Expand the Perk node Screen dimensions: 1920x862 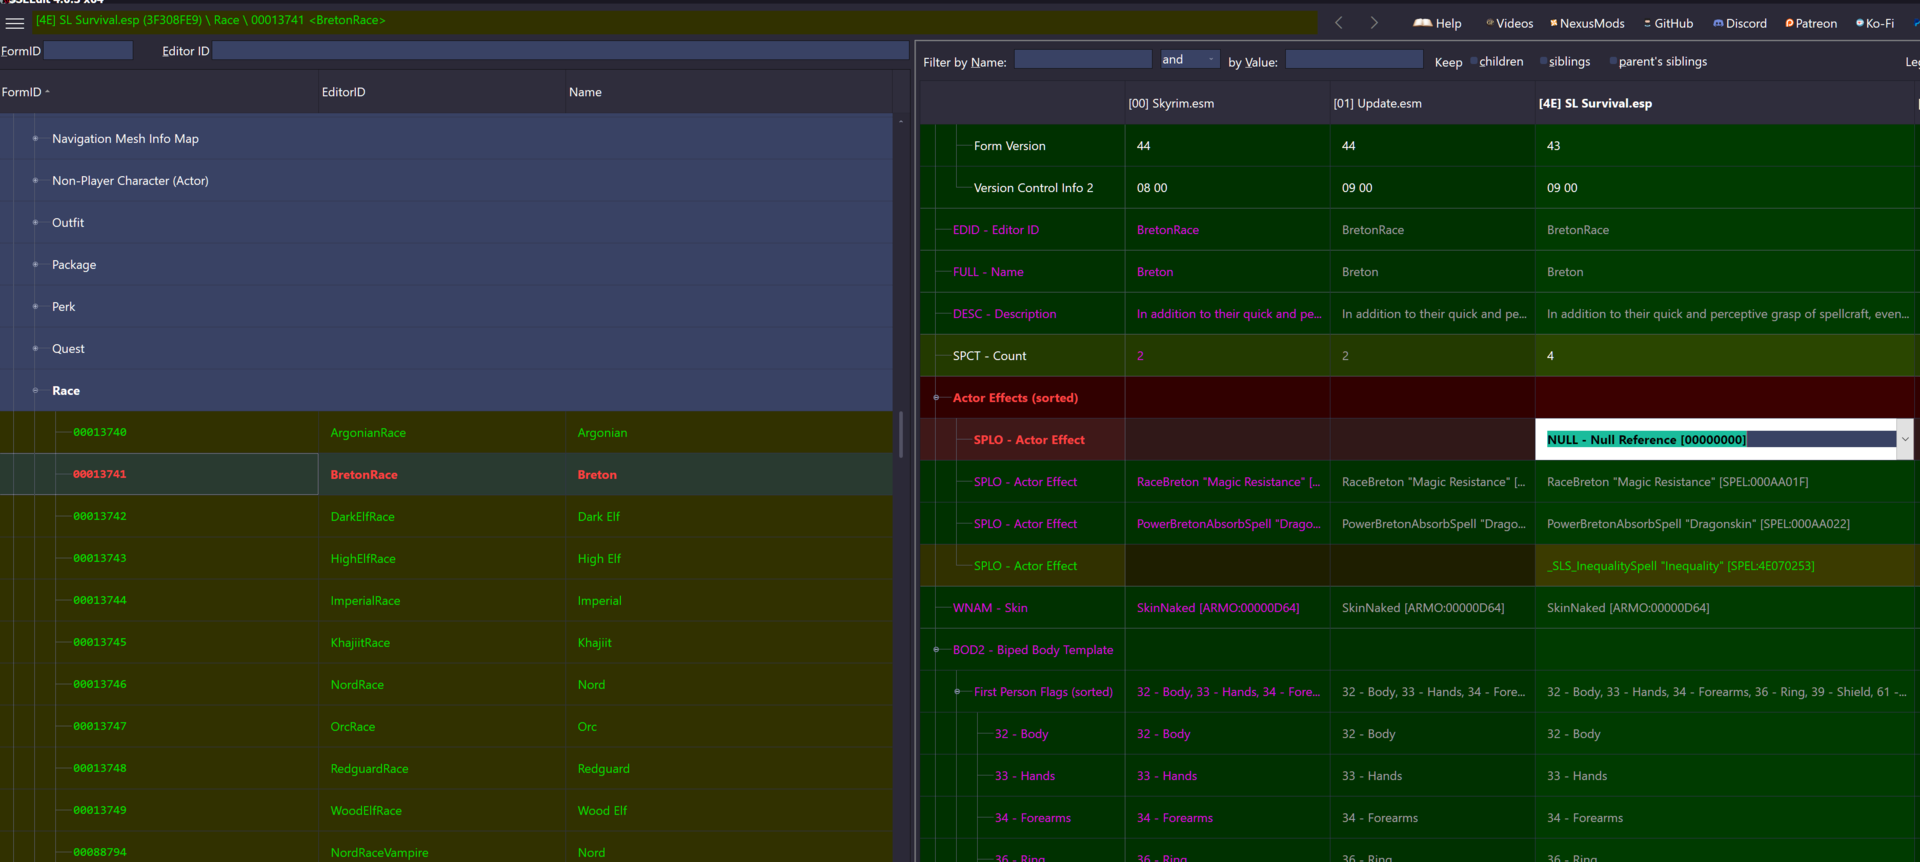point(35,307)
